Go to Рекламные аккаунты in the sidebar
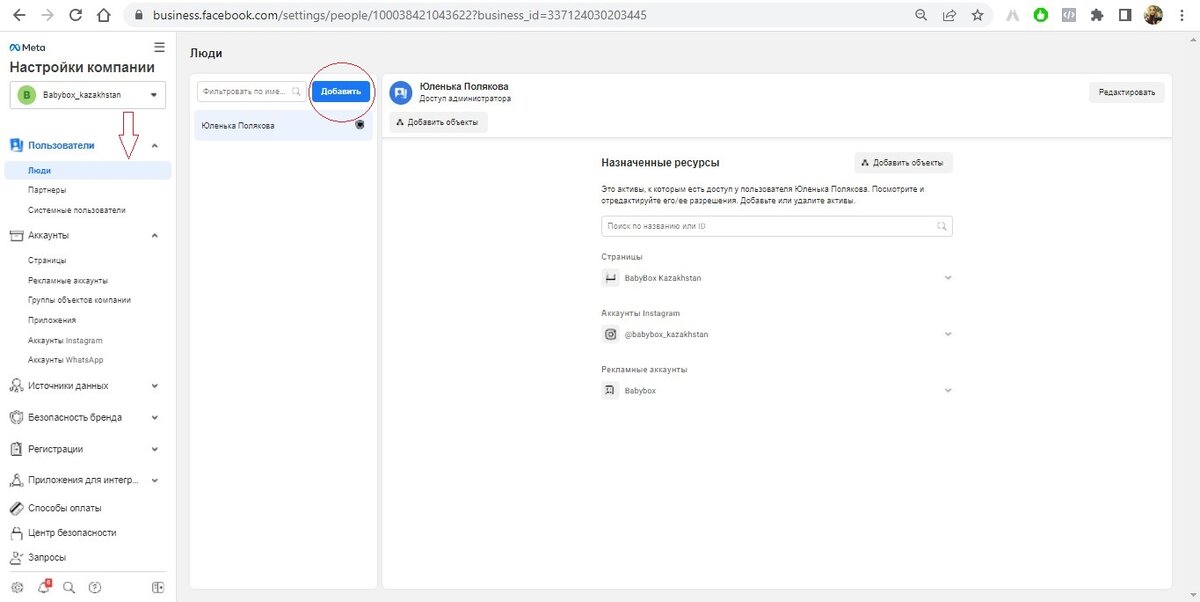This screenshot has width=1200, height=602. [x=68, y=280]
